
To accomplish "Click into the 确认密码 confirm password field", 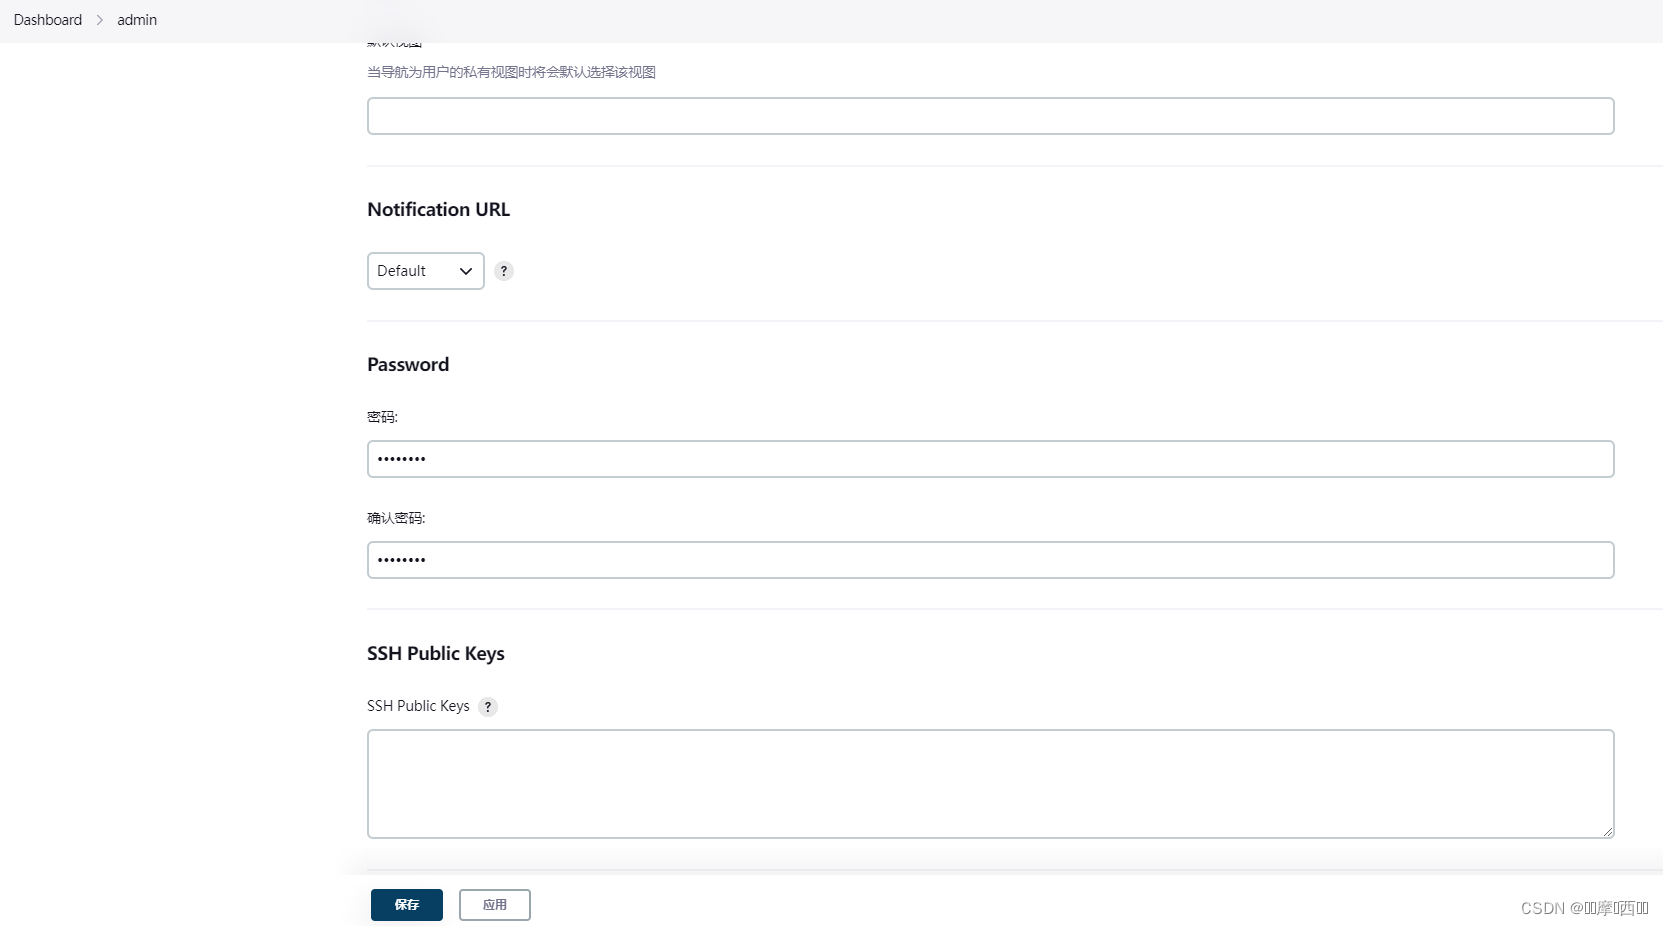I will pyautogui.click(x=990, y=560).
